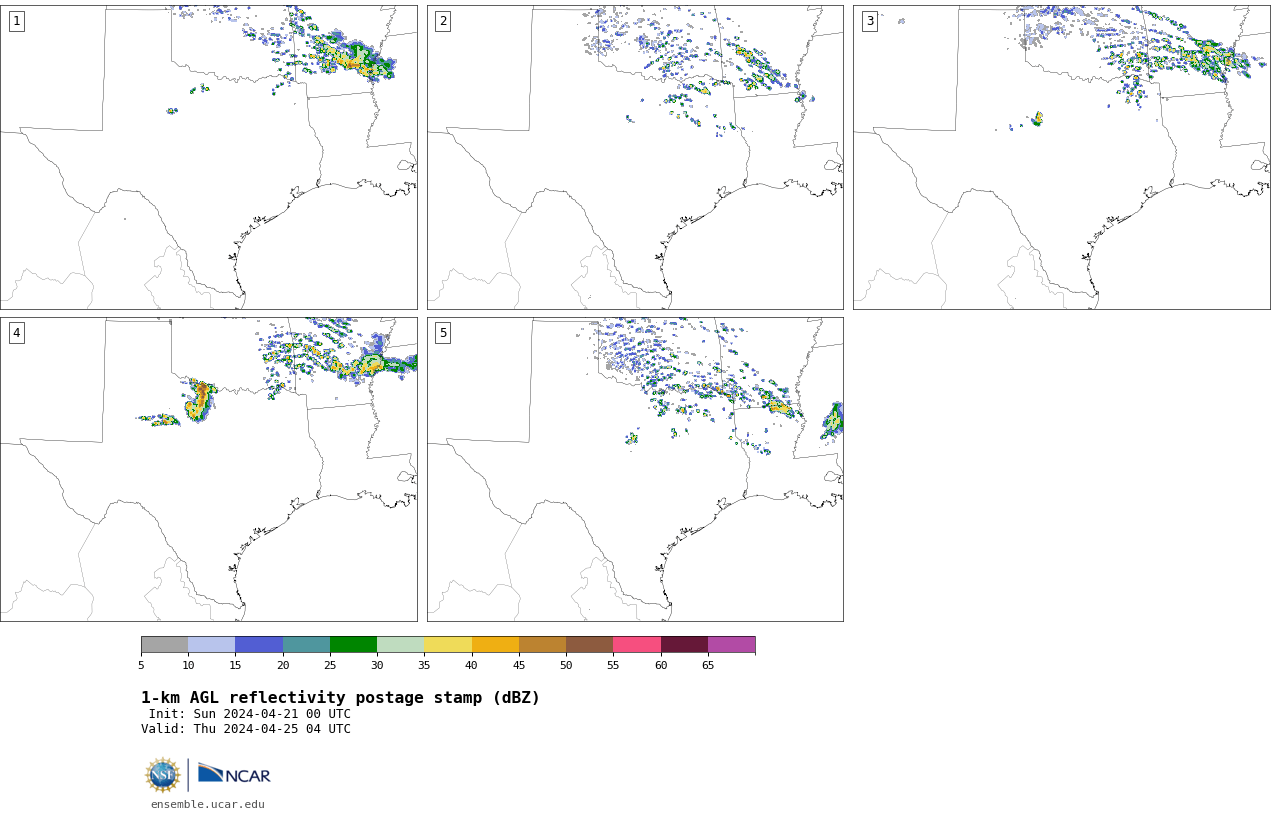
Task: Click the NSF logo icon
Action: [x=163, y=775]
